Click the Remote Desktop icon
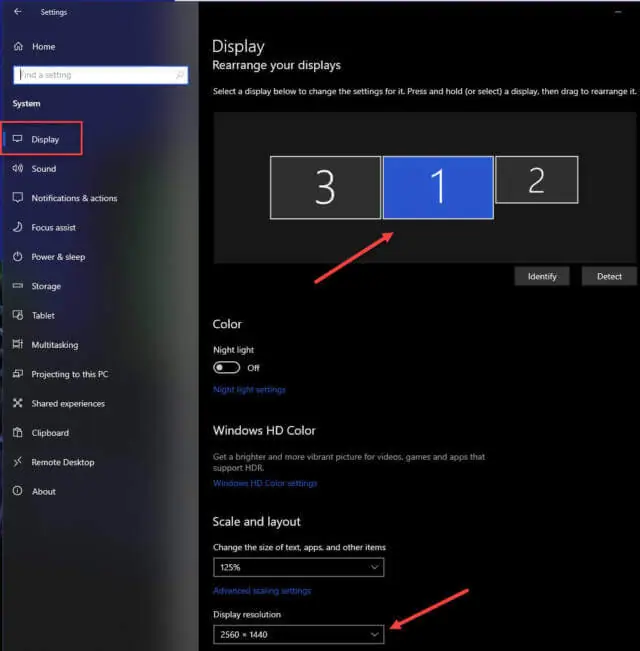The width and height of the screenshot is (640, 651). coord(17,462)
